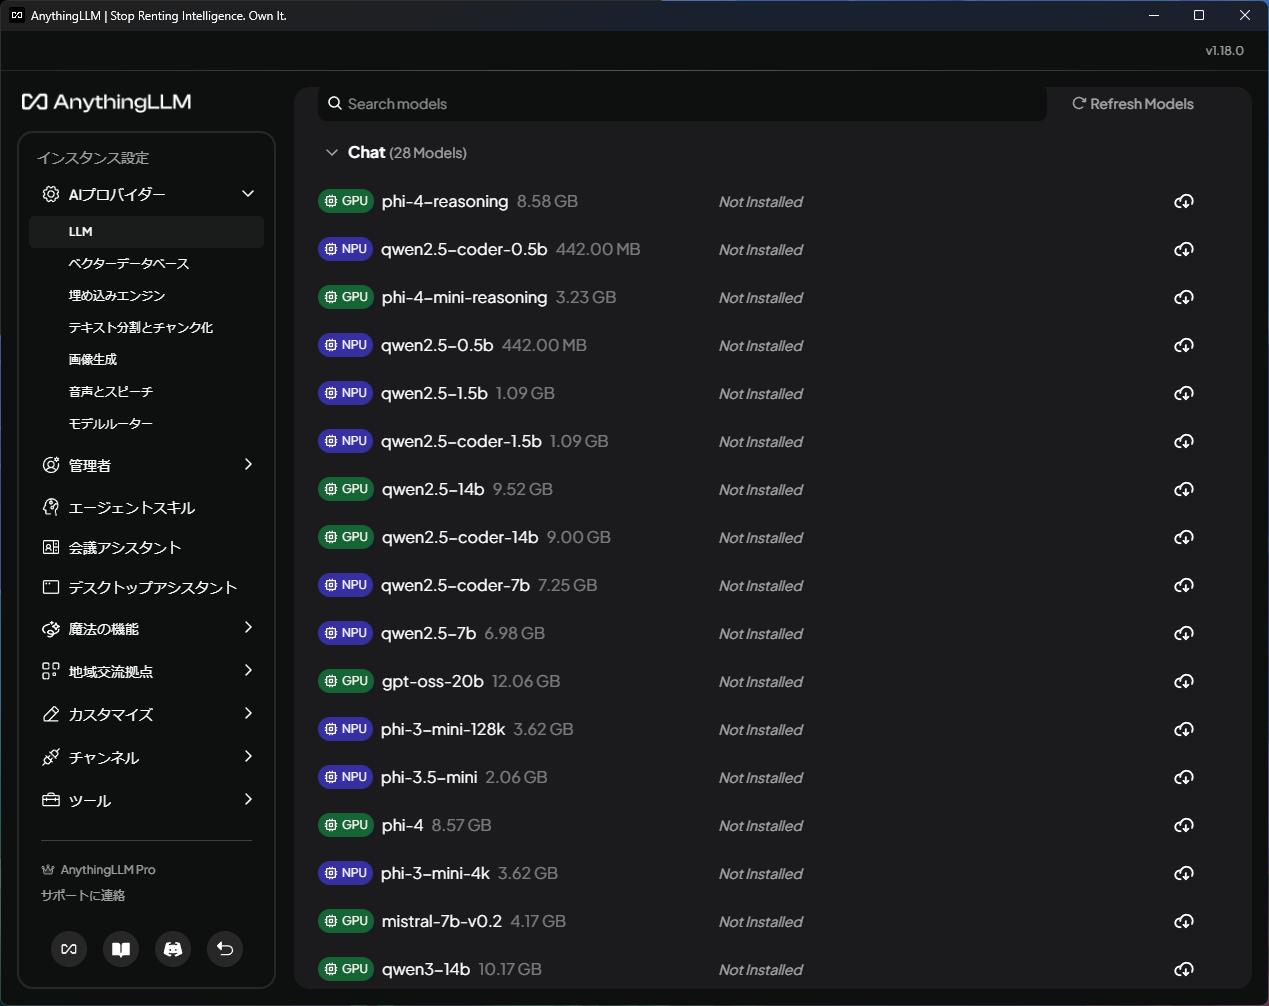Download the phi-3-mini-4k model
This screenshot has height=1006, width=1269.
point(1184,874)
